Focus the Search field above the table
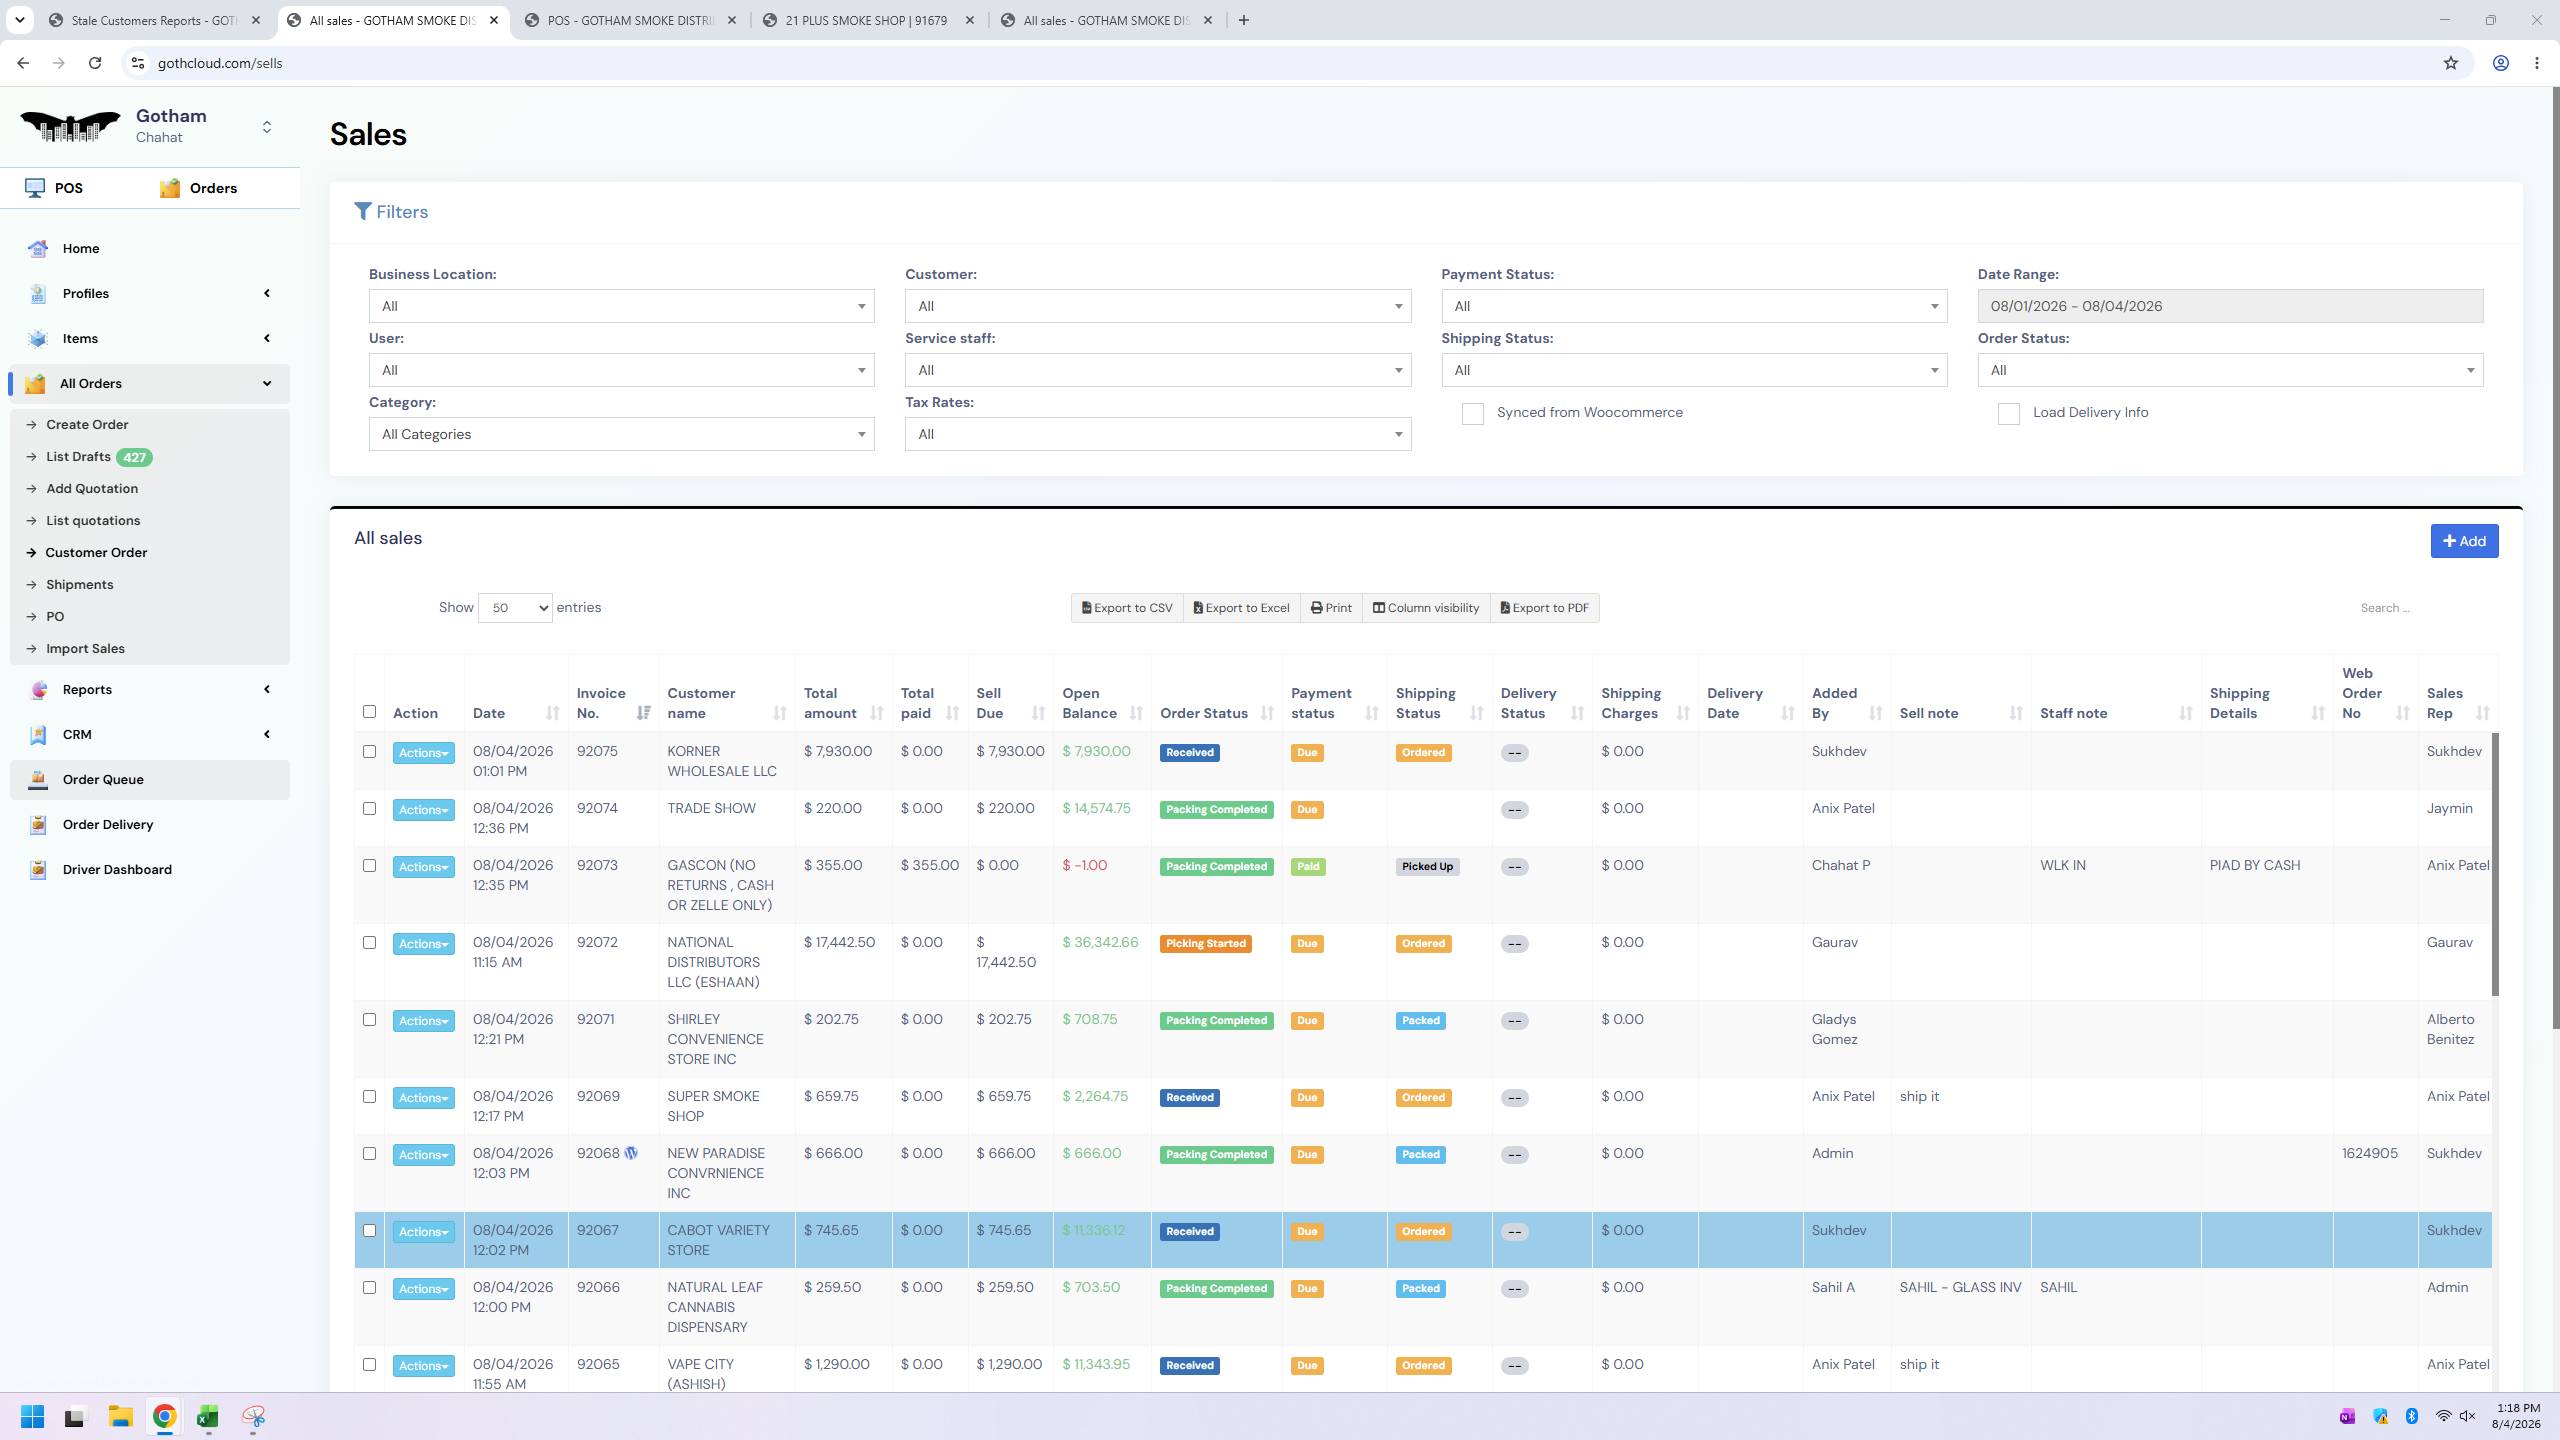This screenshot has width=2560, height=1440. coord(2420,608)
